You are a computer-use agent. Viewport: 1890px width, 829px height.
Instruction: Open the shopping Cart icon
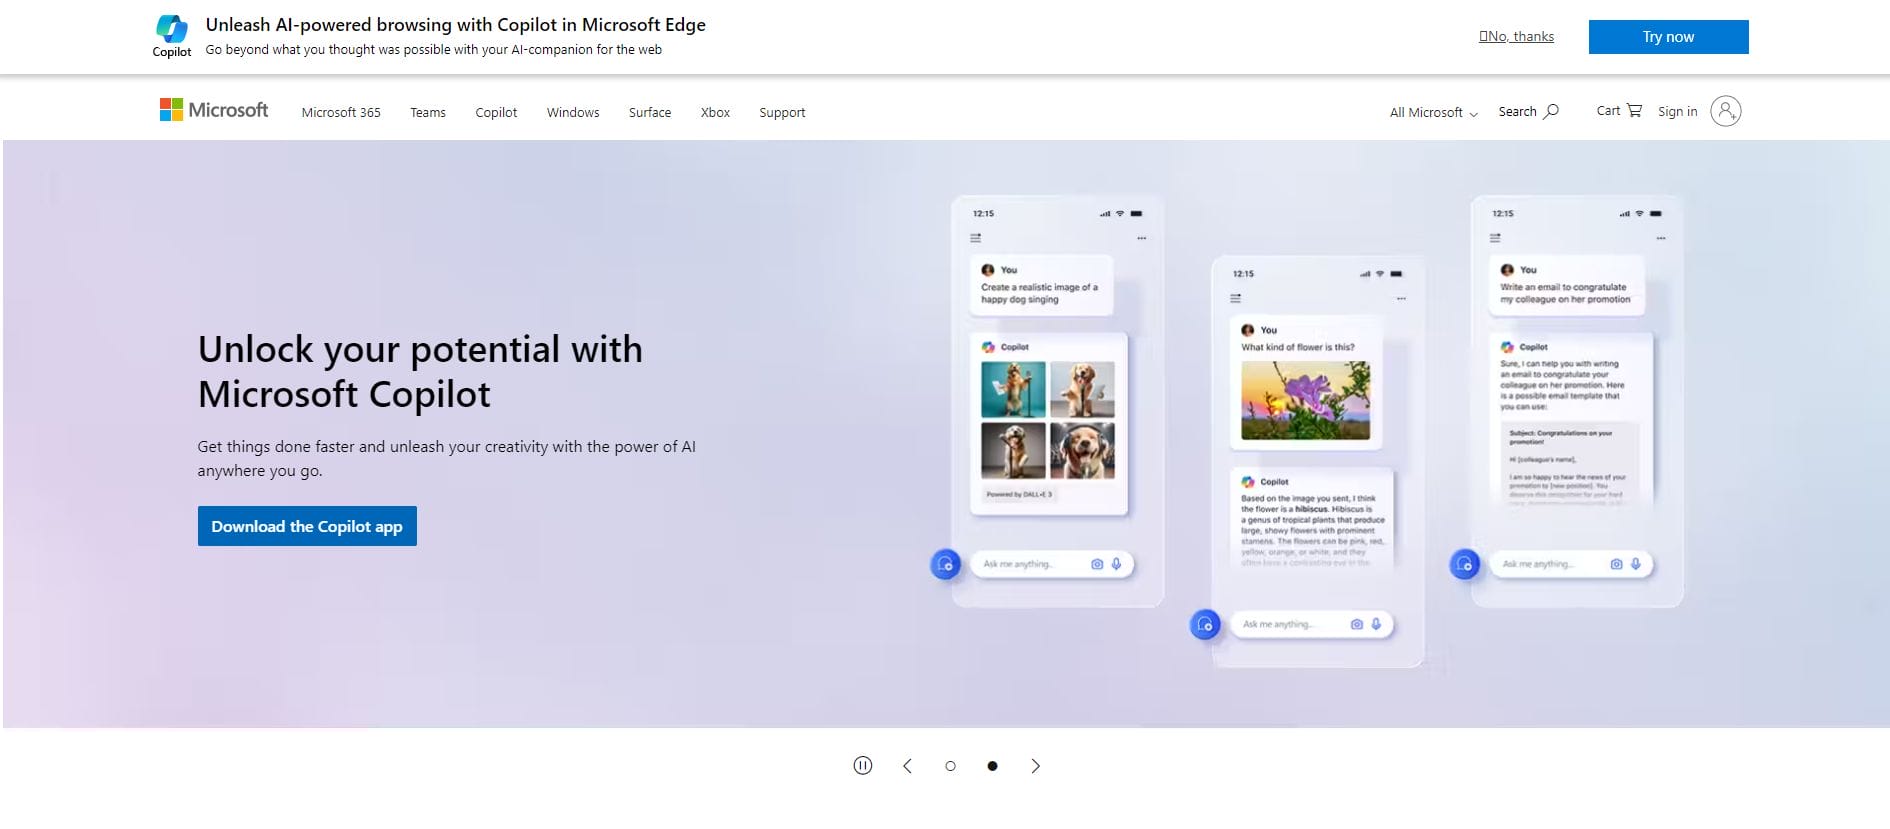[x=1634, y=110]
